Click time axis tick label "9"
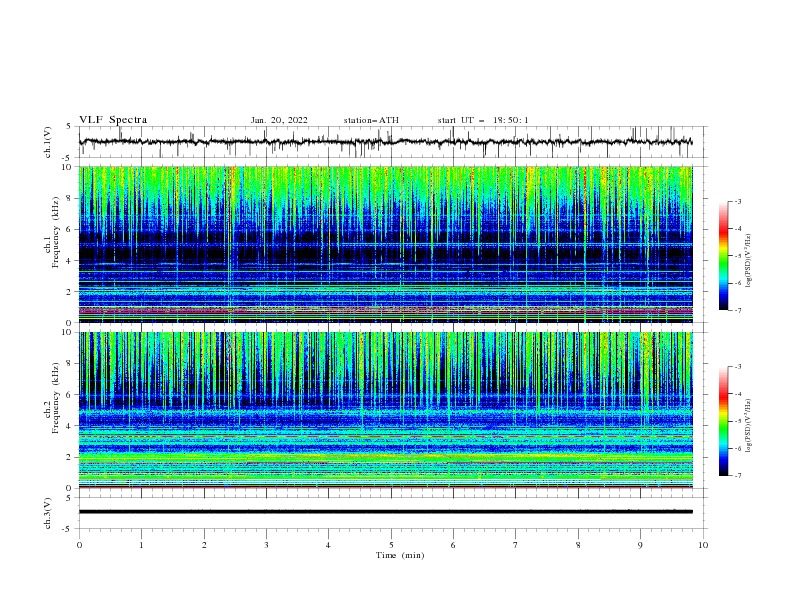The height and width of the screenshot is (612, 792). [640, 545]
